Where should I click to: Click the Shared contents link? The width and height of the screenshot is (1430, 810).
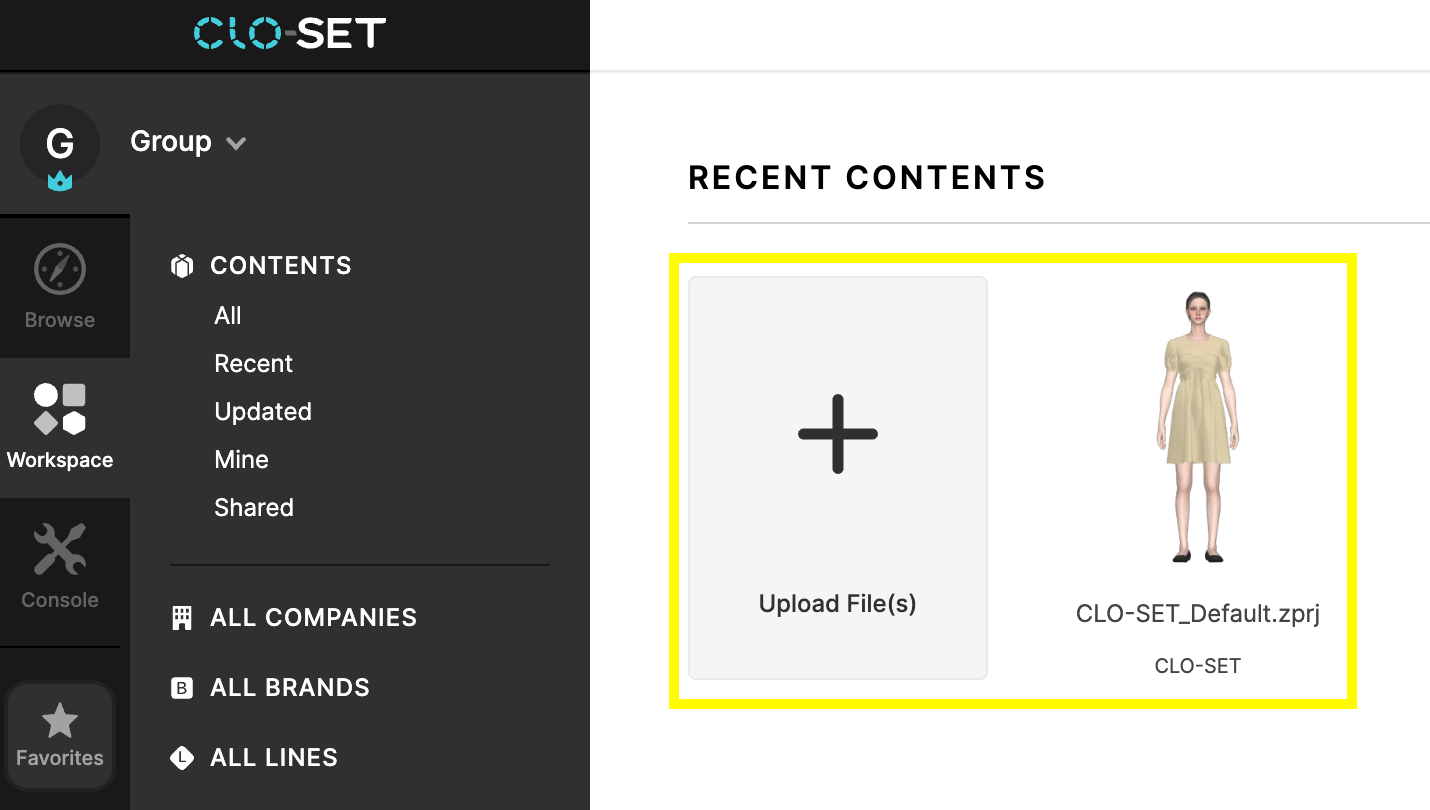[x=253, y=507]
